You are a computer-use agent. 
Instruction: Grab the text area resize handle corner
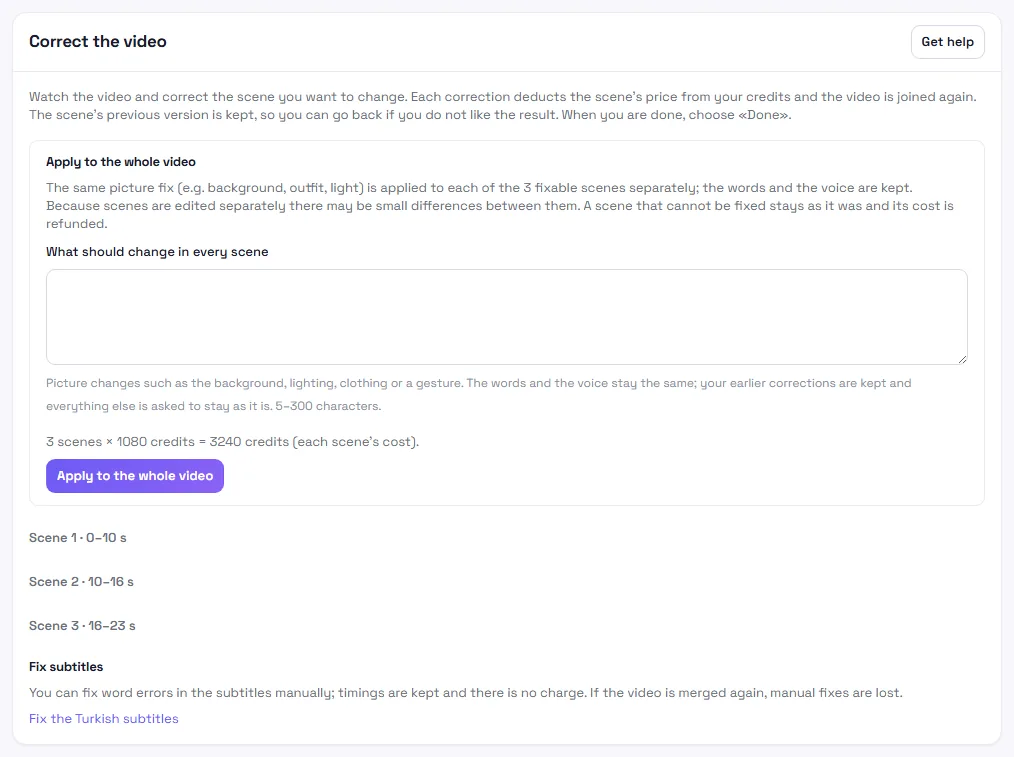click(962, 359)
